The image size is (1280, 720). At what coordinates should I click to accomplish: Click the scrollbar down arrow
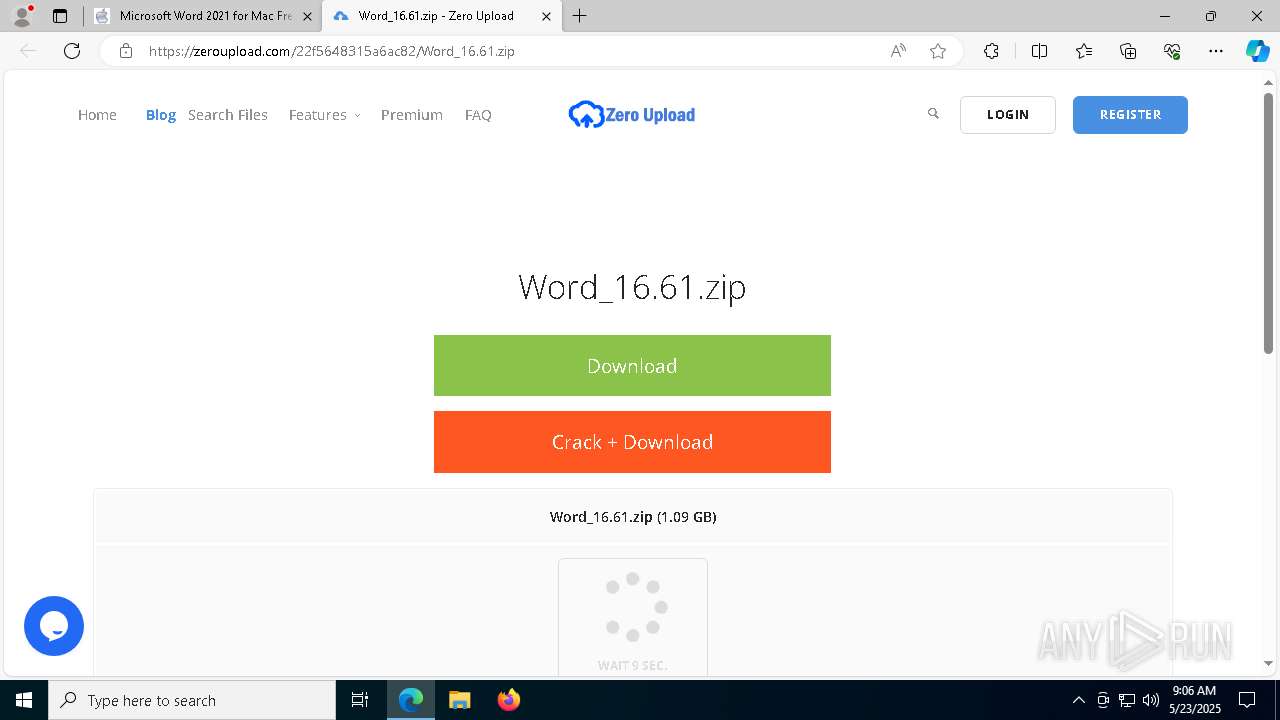click(x=1268, y=663)
